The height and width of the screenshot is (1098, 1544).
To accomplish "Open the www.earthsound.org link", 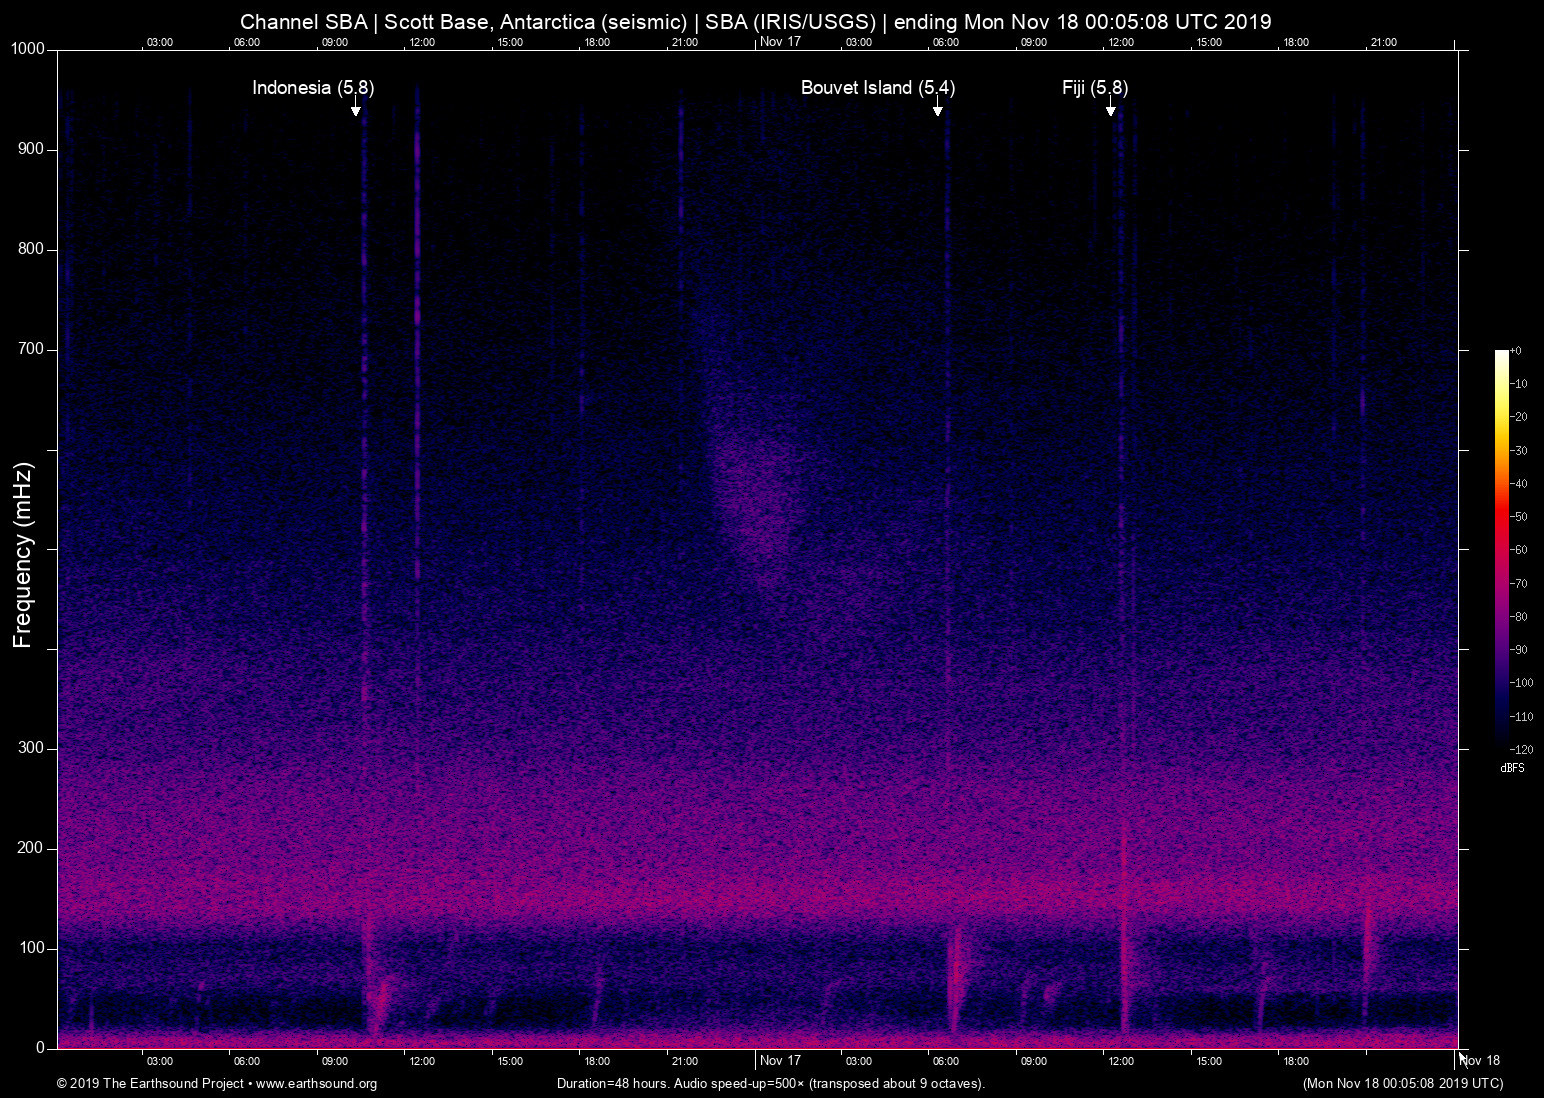I will point(318,1083).
